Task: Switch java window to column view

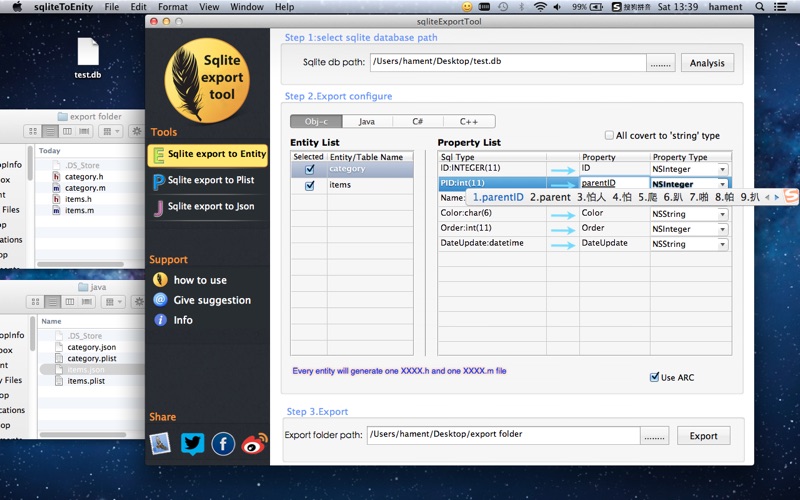Action: (69, 302)
